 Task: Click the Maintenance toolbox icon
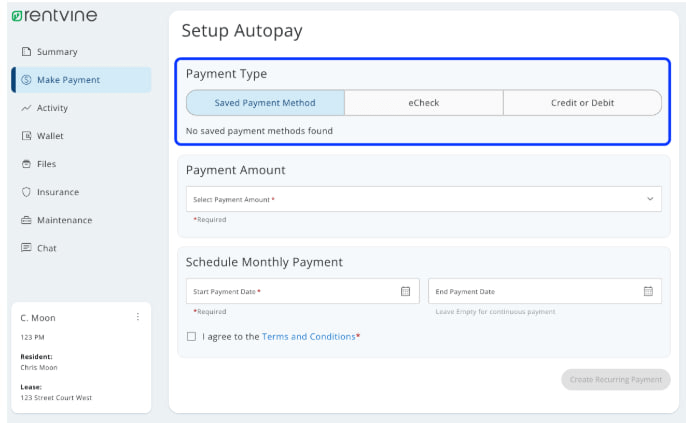[26, 220]
